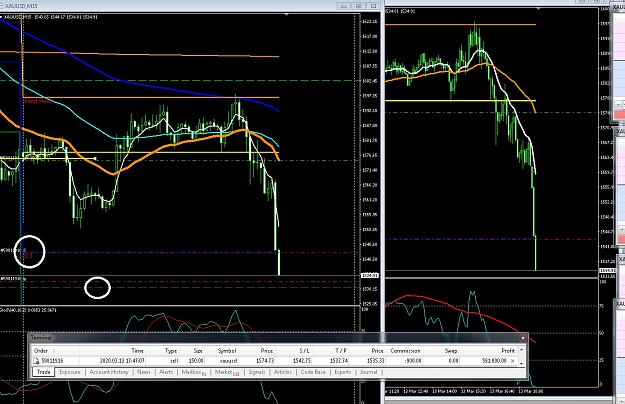Sort by the Profit column header

pyautogui.click(x=508, y=351)
